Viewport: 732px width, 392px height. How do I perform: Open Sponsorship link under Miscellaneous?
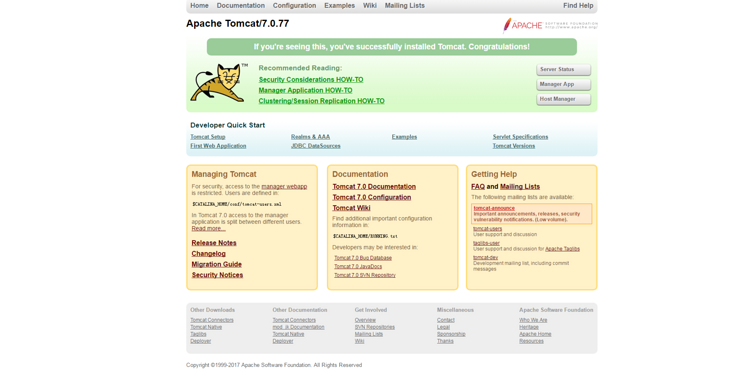click(451, 334)
